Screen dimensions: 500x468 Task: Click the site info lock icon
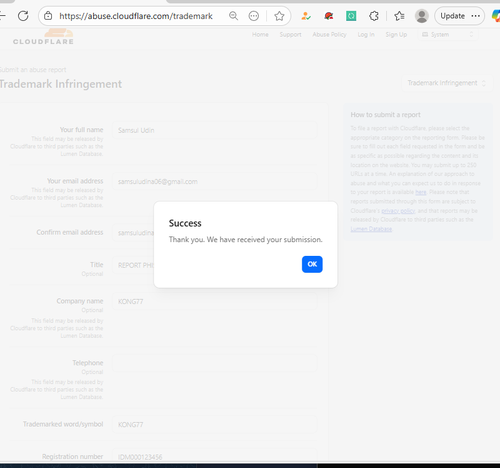[48, 16]
